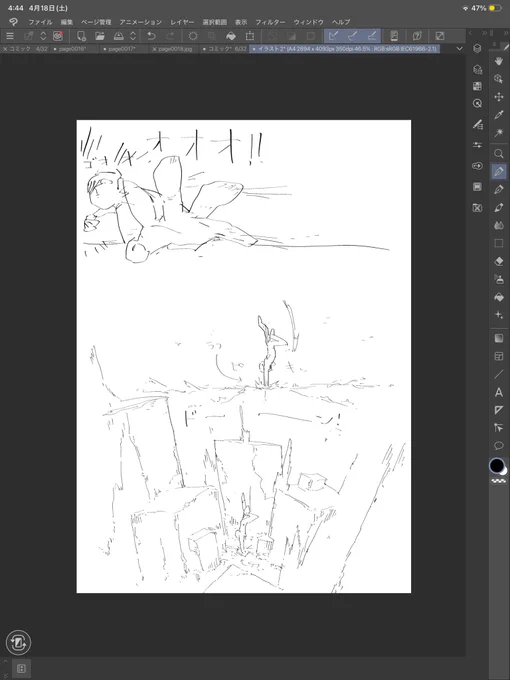Select the Text tool
The image size is (510, 680).
point(499,392)
